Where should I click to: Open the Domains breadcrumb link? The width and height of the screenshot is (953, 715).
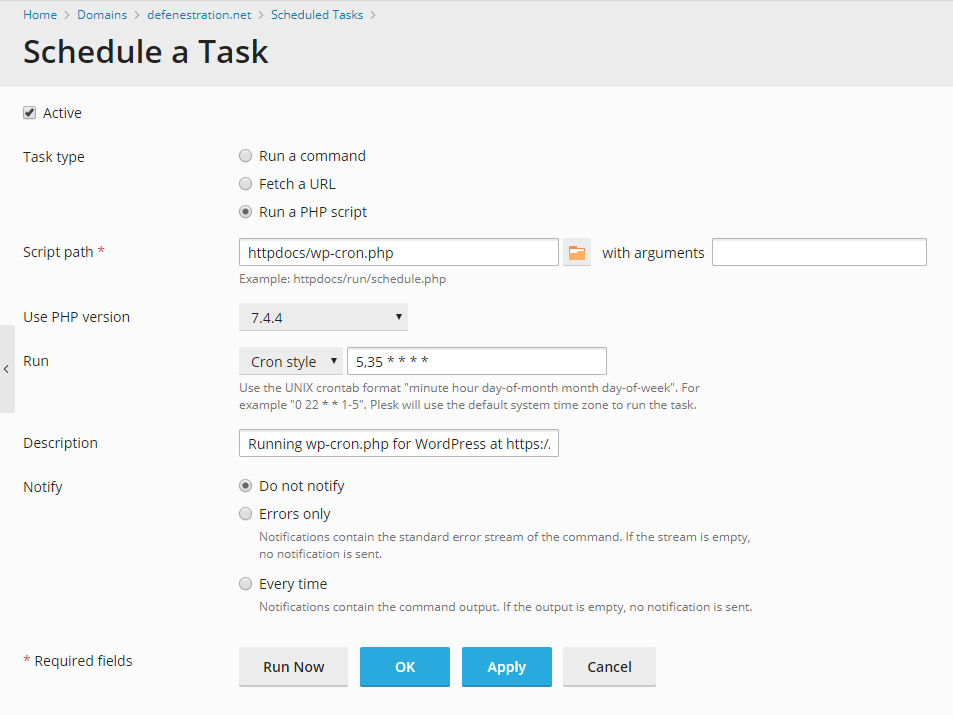pos(102,15)
